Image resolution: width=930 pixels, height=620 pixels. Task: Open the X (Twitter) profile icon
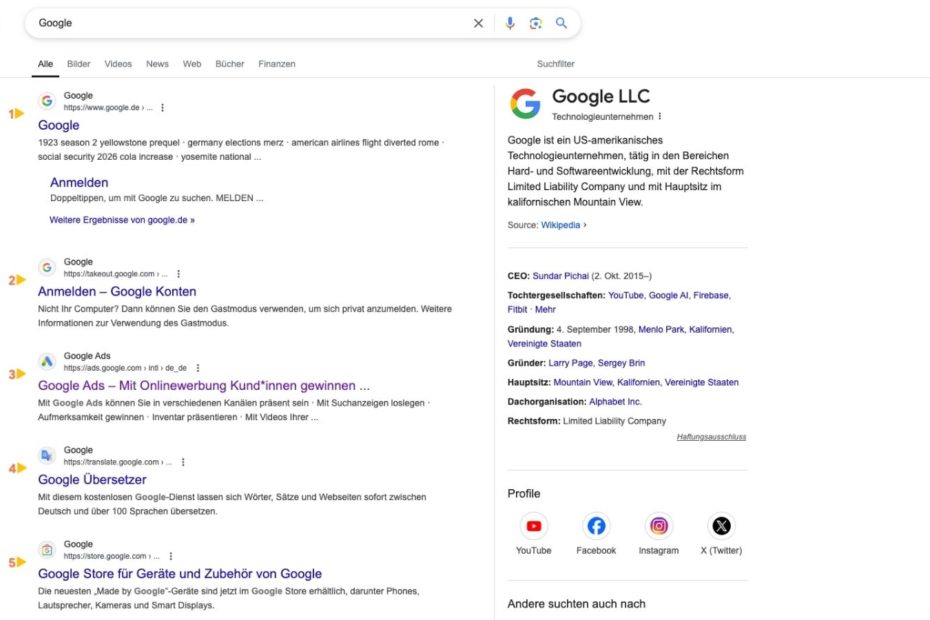(x=721, y=526)
